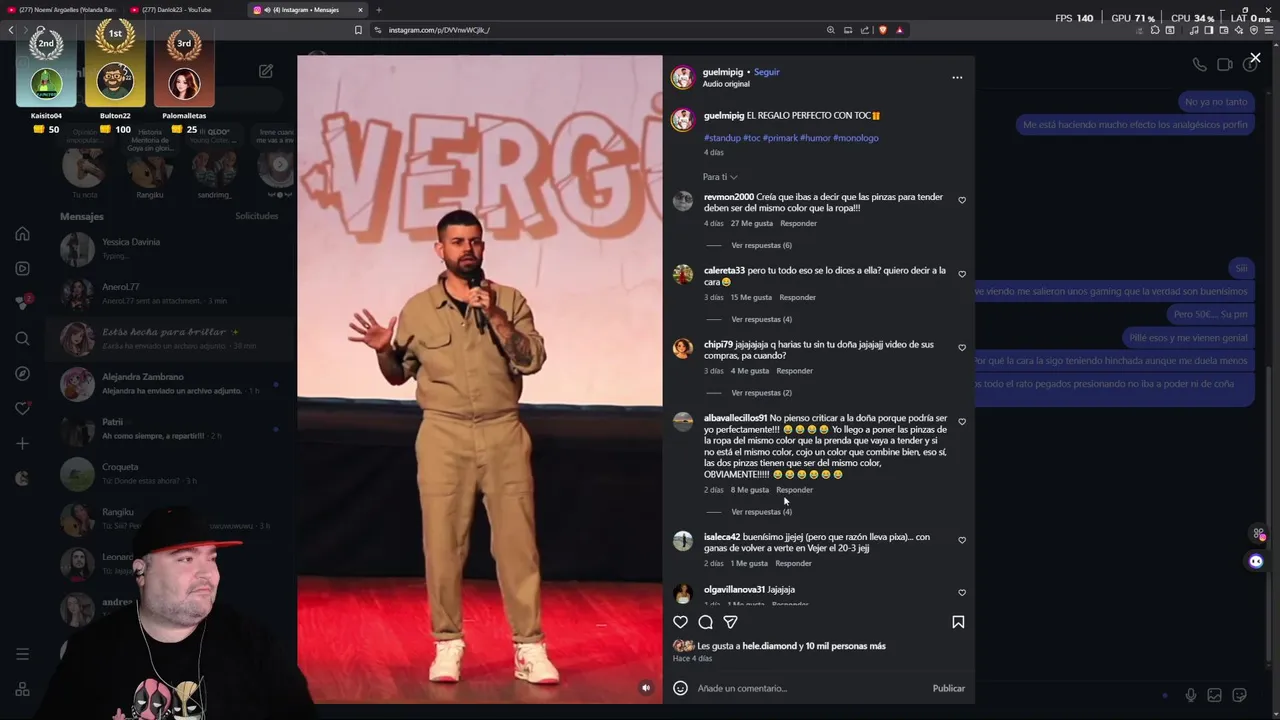Open the hamburger More menu in sidebar
Image resolution: width=1280 pixels, height=720 pixels.
pyautogui.click(x=22, y=654)
